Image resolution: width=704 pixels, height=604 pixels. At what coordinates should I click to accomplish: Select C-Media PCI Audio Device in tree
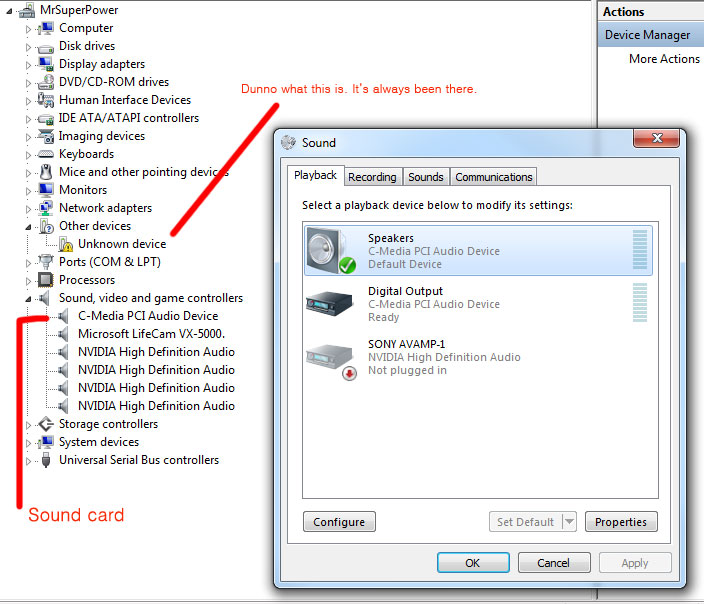coord(148,316)
